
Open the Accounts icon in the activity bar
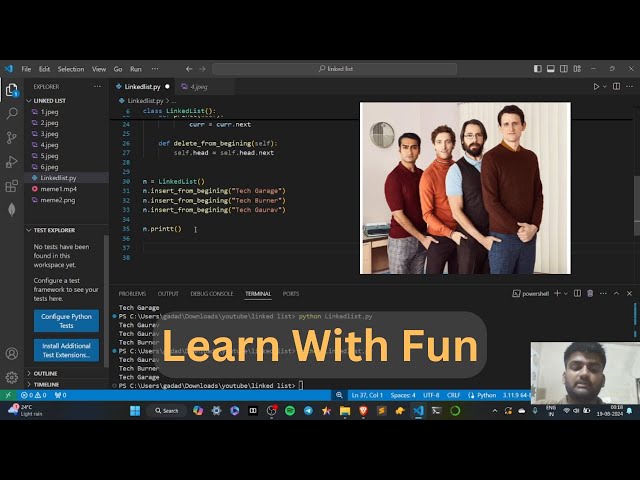(x=12, y=353)
